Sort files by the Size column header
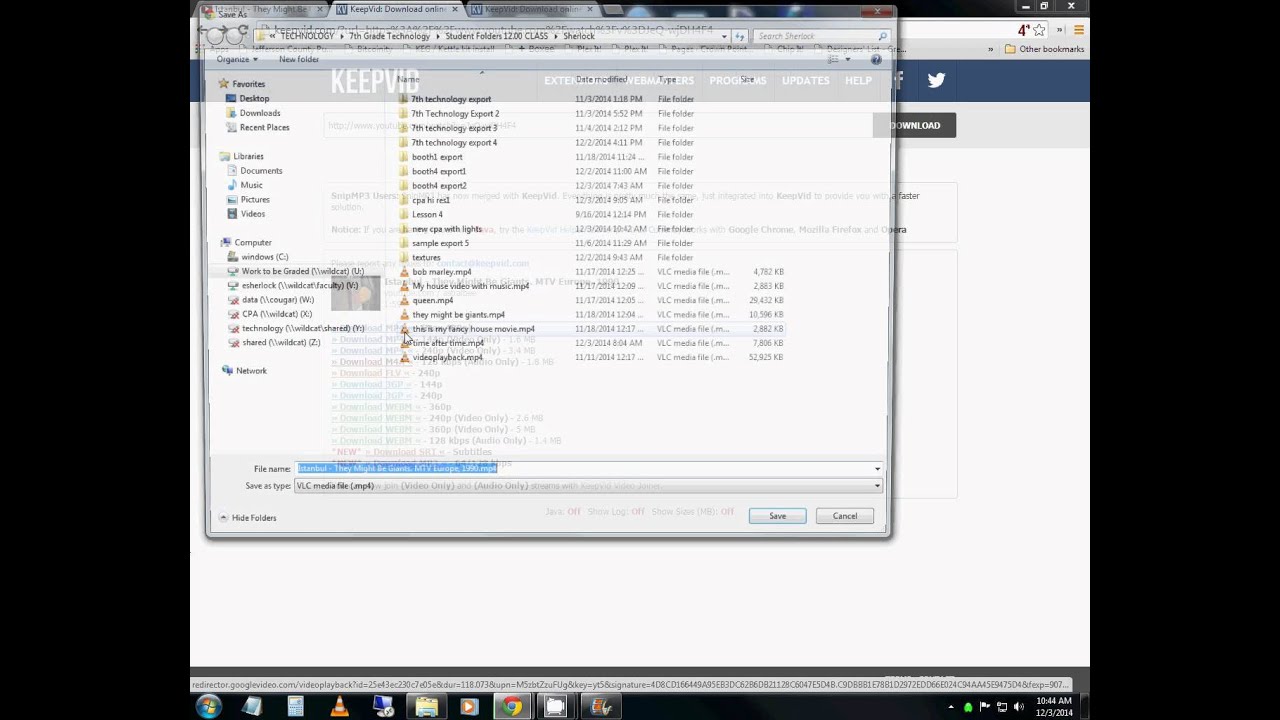 click(x=747, y=79)
